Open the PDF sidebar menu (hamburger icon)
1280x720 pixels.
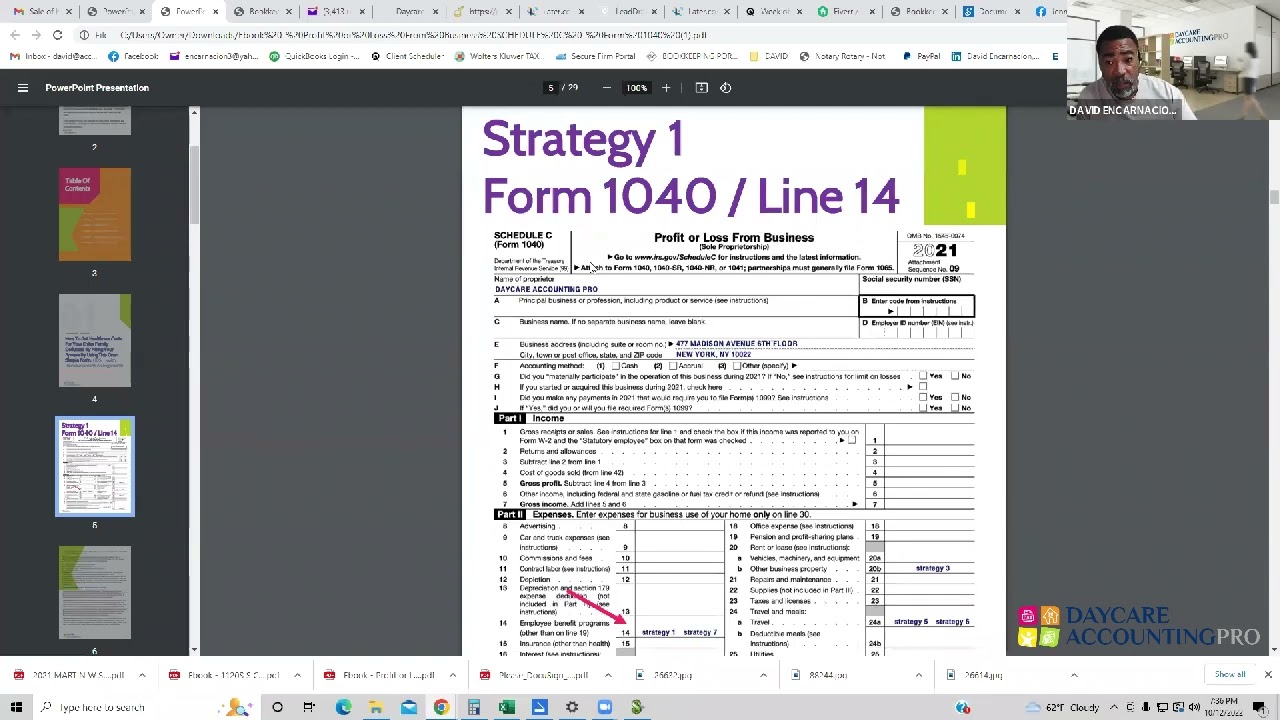tap(22, 88)
